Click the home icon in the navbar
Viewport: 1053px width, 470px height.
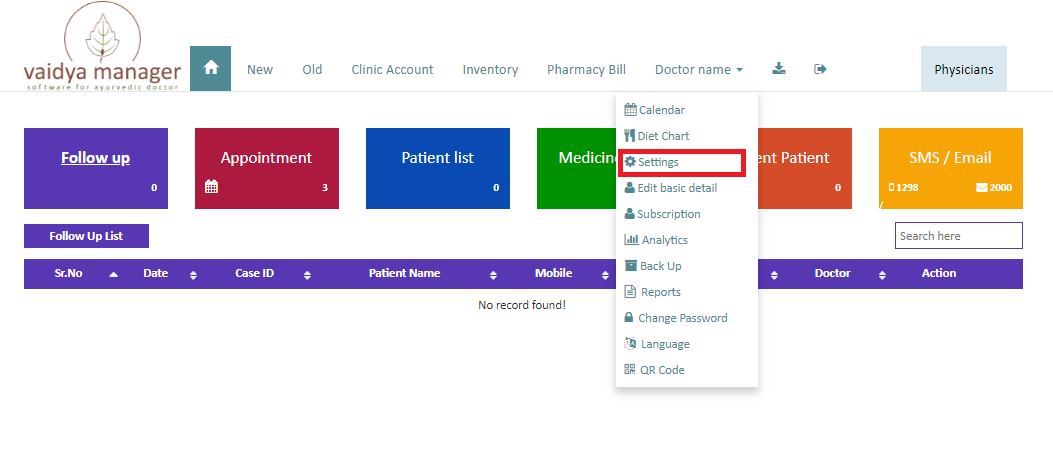211,68
